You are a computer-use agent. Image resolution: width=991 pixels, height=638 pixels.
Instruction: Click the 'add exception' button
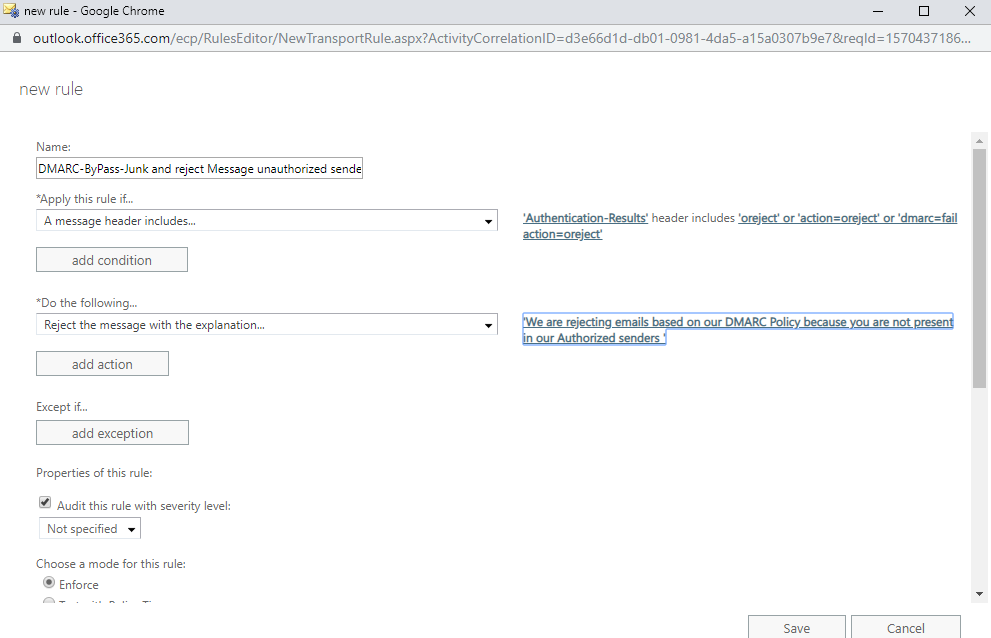tap(112, 432)
